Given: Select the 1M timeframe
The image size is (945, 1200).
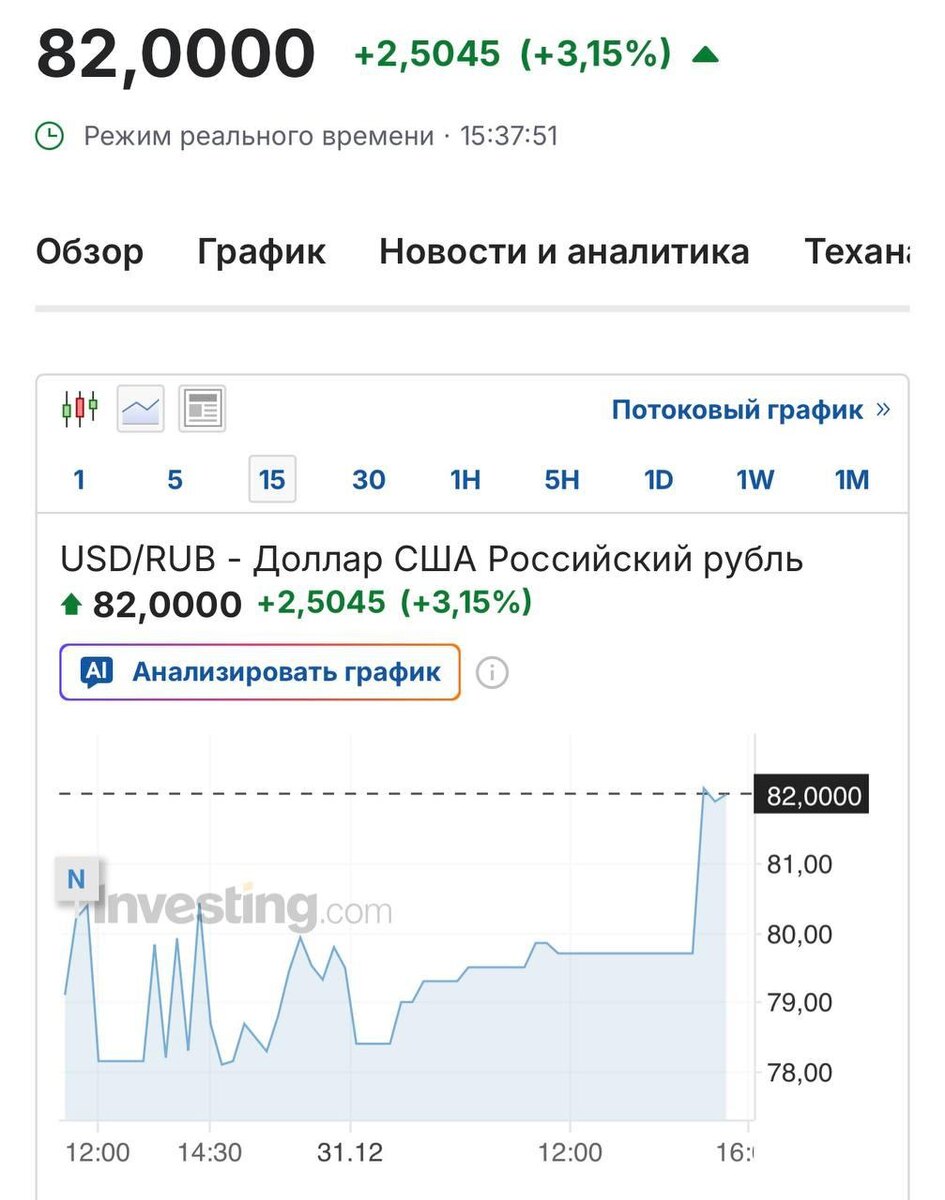Looking at the screenshot, I should (852, 480).
